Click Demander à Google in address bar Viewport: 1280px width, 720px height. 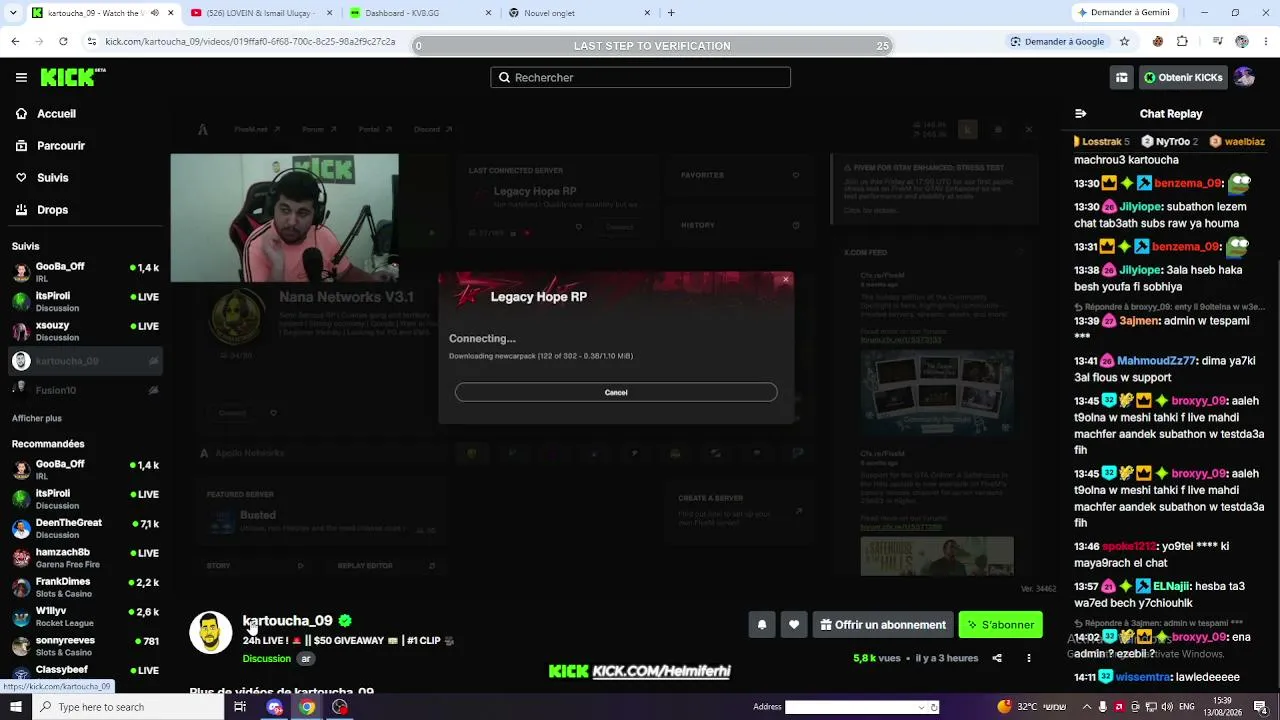[1056, 42]
